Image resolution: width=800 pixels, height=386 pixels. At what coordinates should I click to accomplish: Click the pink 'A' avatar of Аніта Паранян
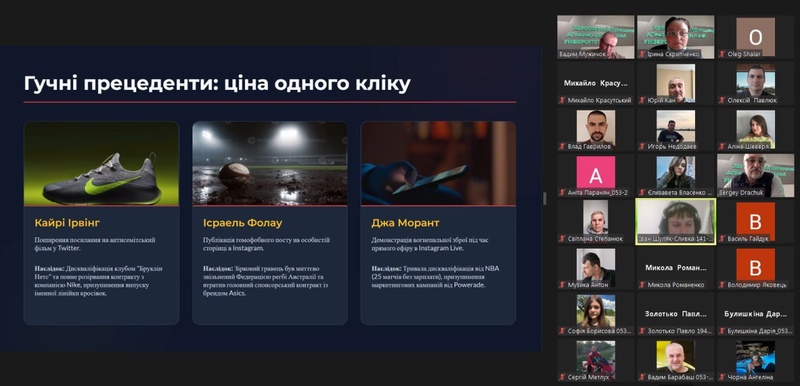pos(595,172)
